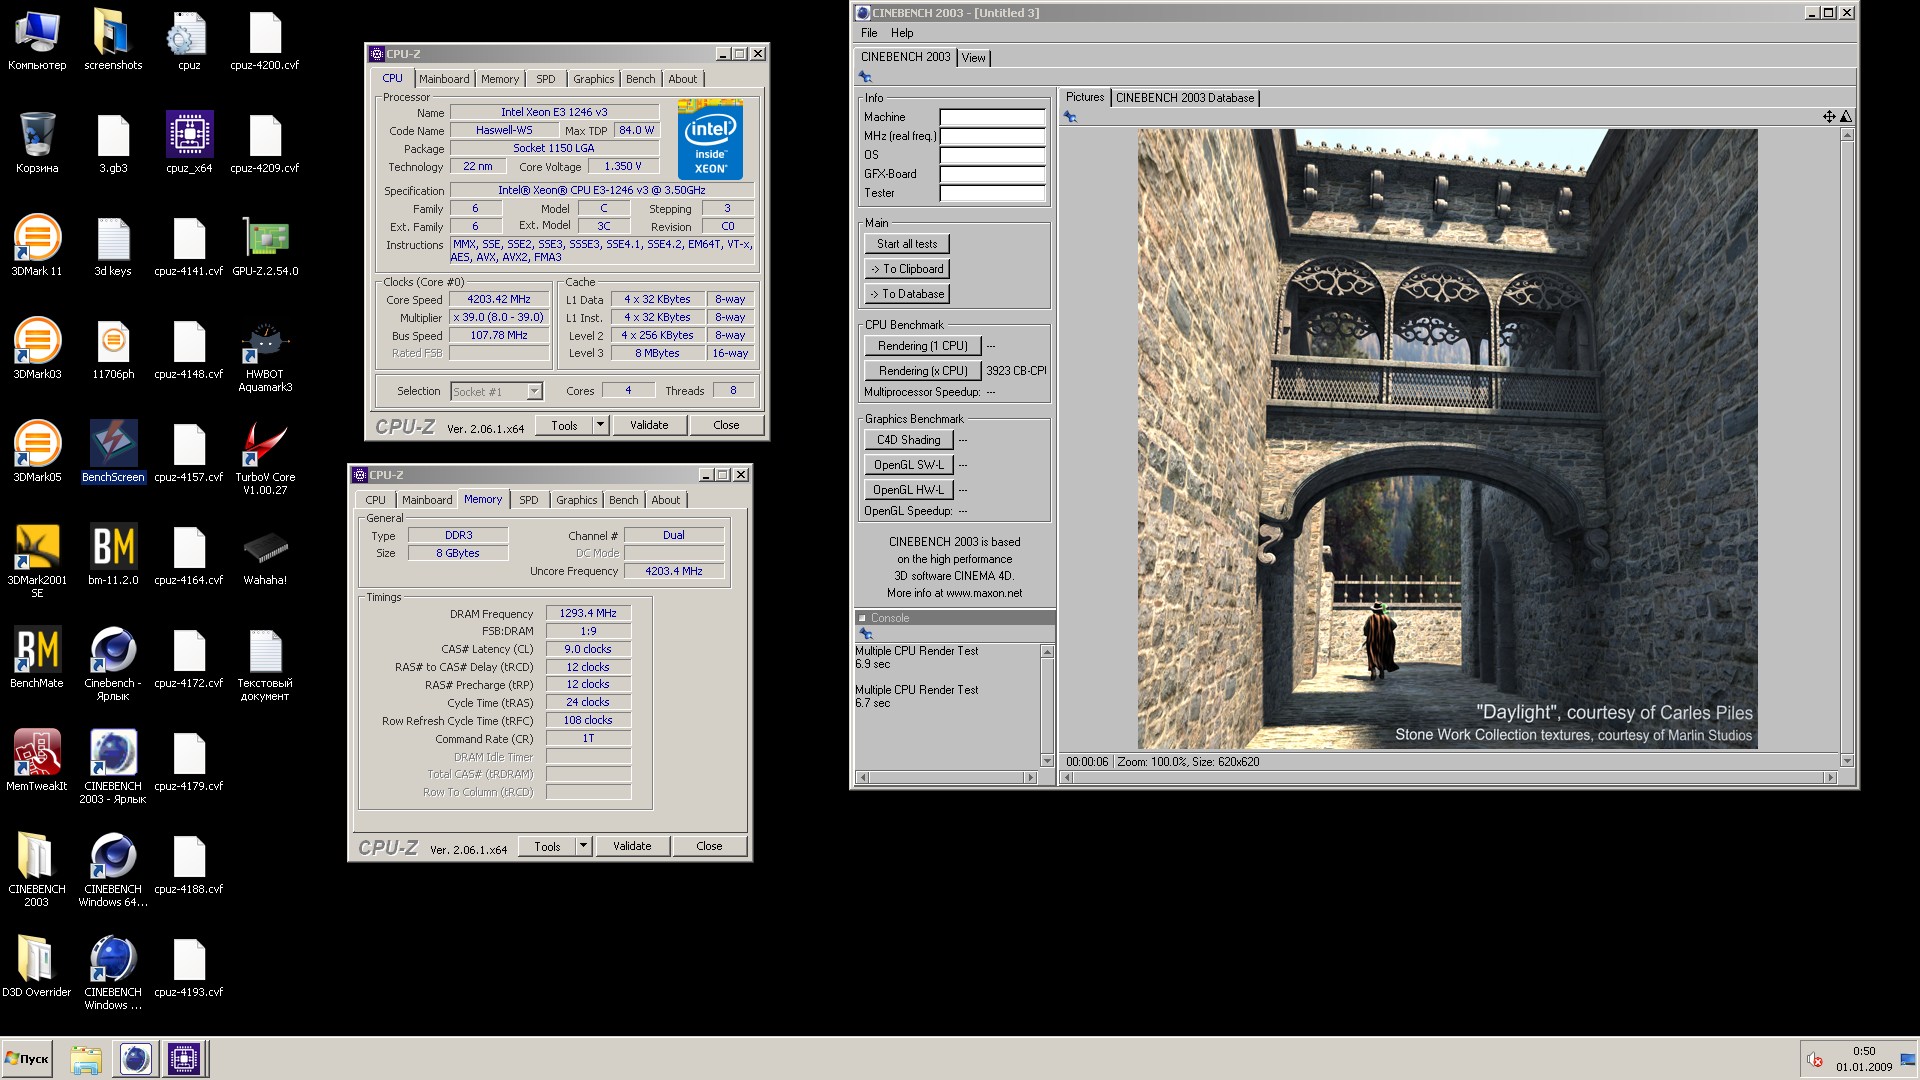Open the cpuz gear file icon
The width and height of the screenshot is (1920, 1080).
point(189,41)
